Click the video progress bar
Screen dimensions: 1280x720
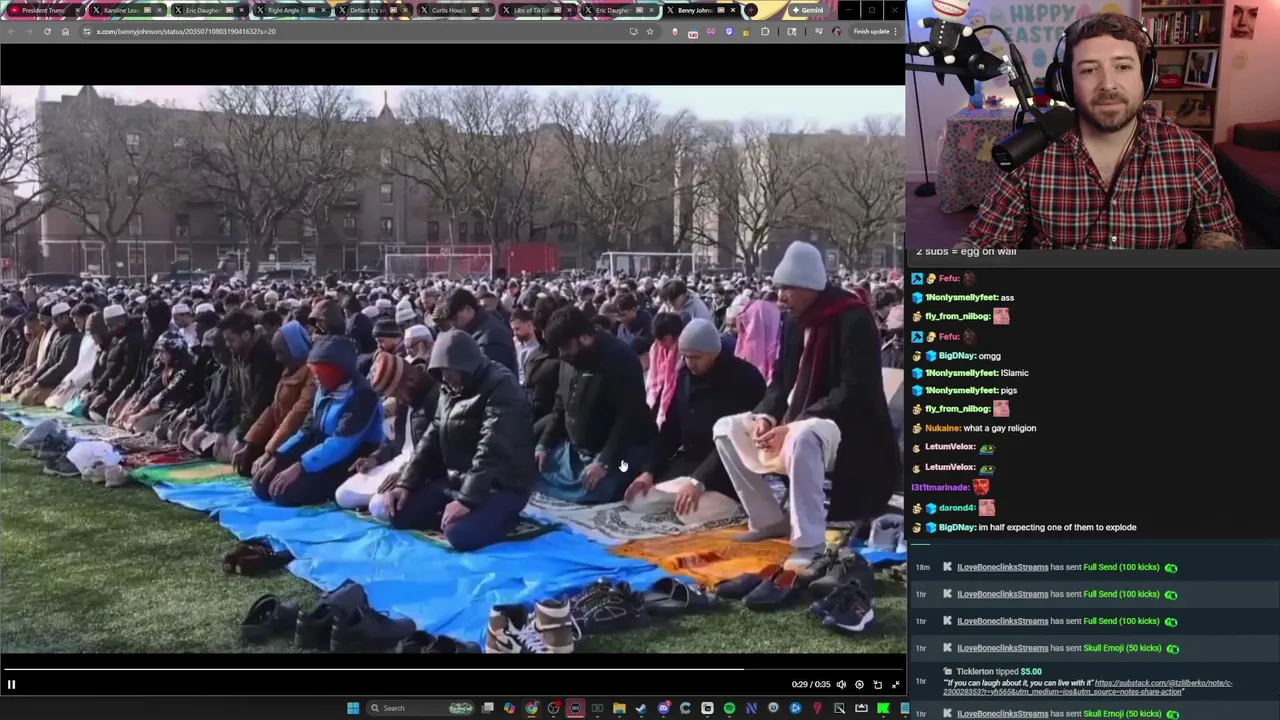(452, 669)
